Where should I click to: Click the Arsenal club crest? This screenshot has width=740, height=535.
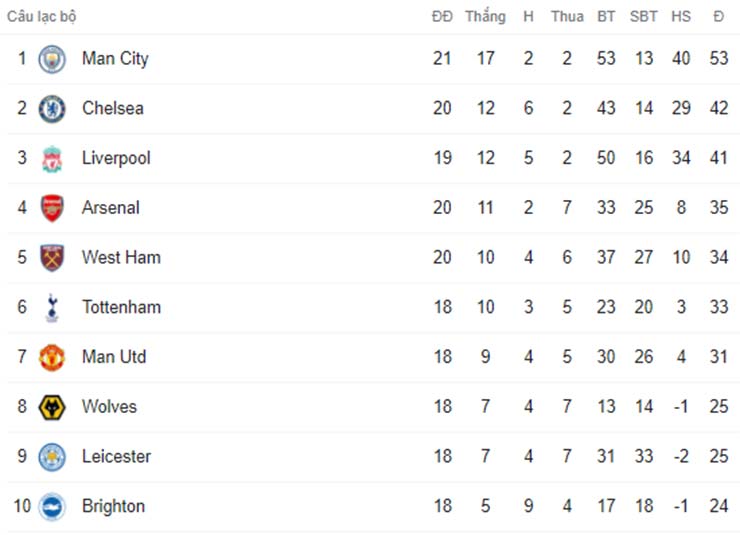52,208
